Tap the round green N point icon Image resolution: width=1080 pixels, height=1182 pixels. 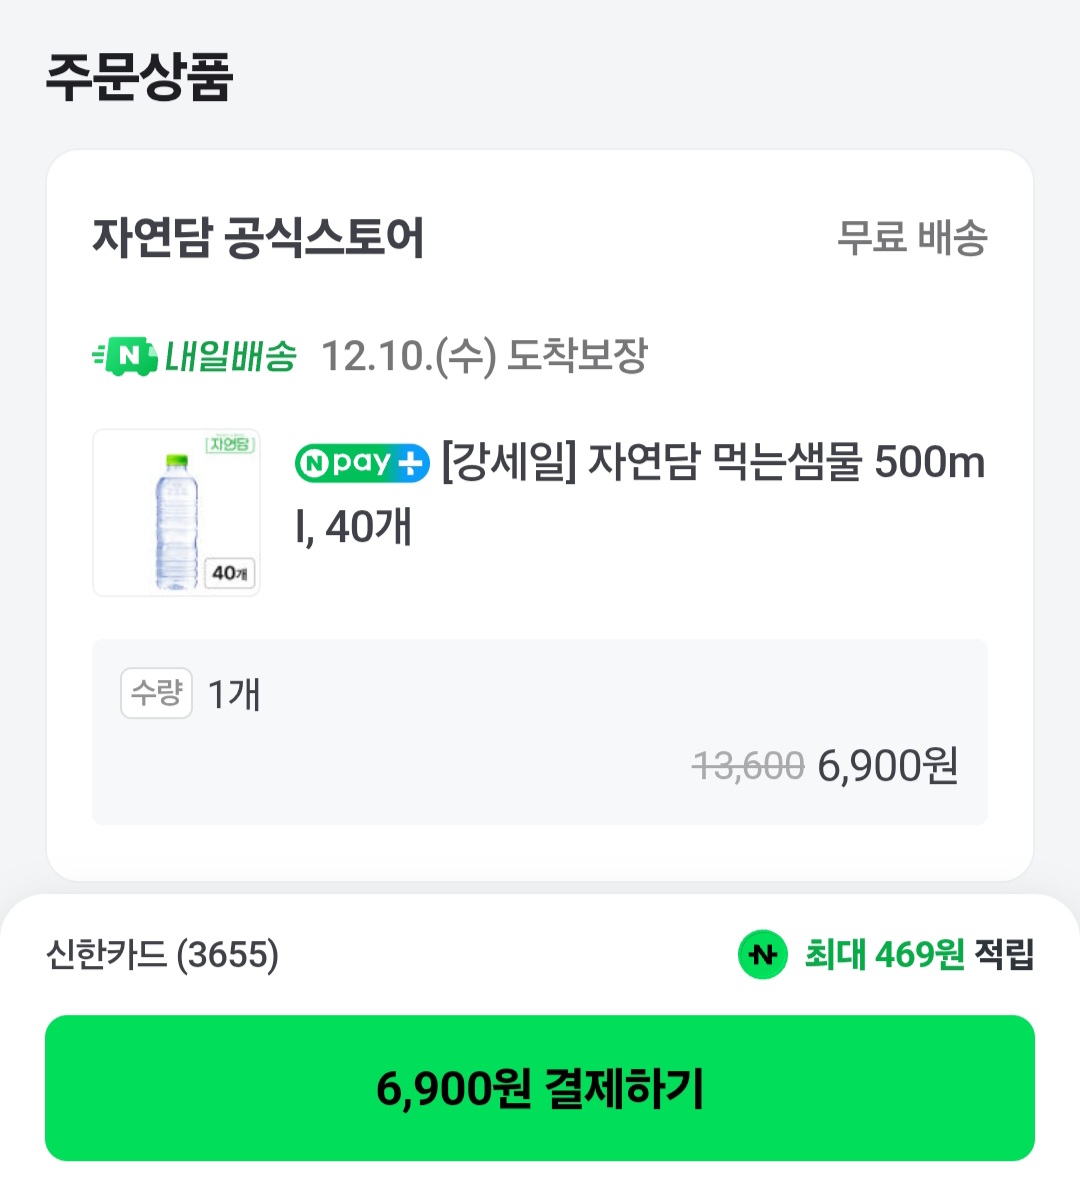click(x=763, y=954)
